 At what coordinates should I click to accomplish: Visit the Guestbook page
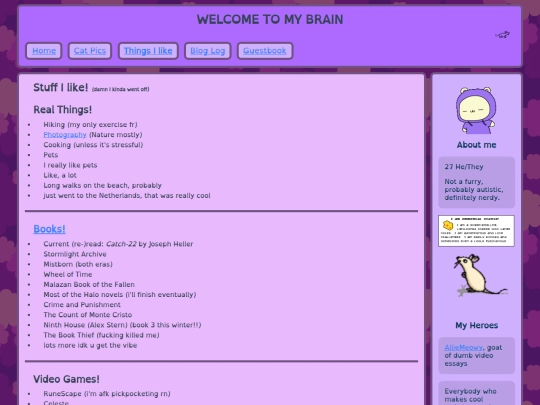point(265,51)
